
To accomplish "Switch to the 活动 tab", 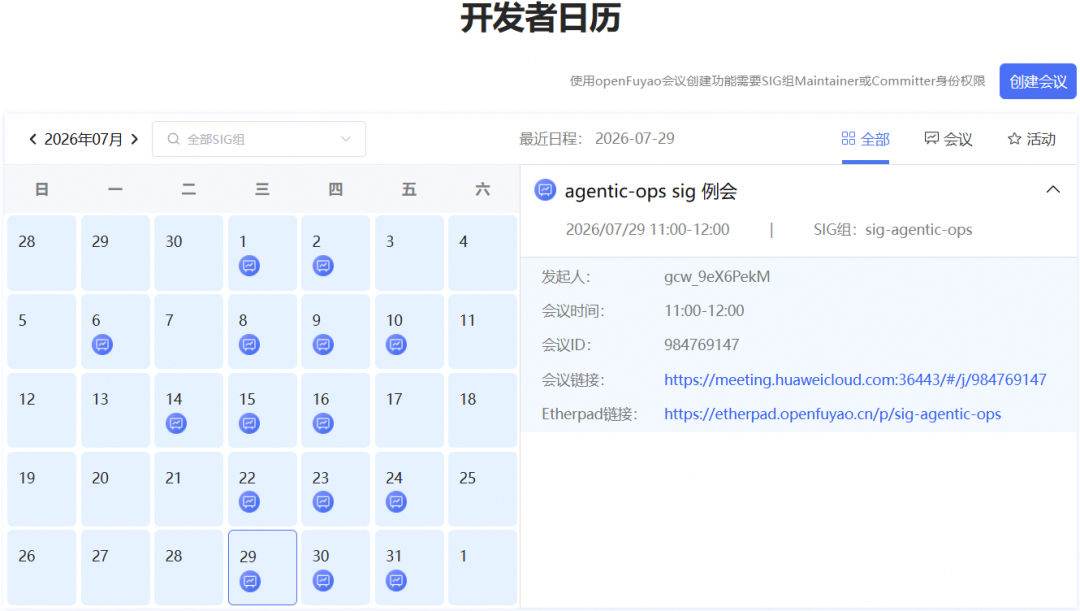I will 1031,139.
